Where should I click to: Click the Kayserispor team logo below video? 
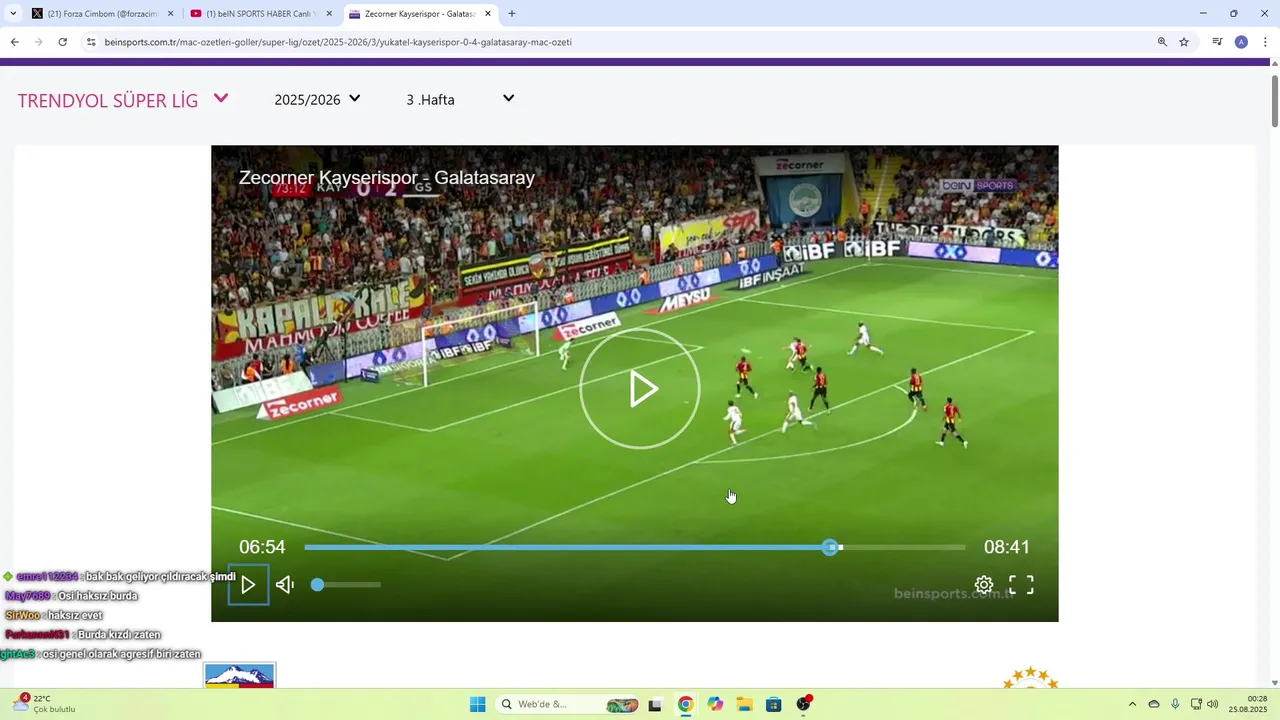click(x=239, y=676)
